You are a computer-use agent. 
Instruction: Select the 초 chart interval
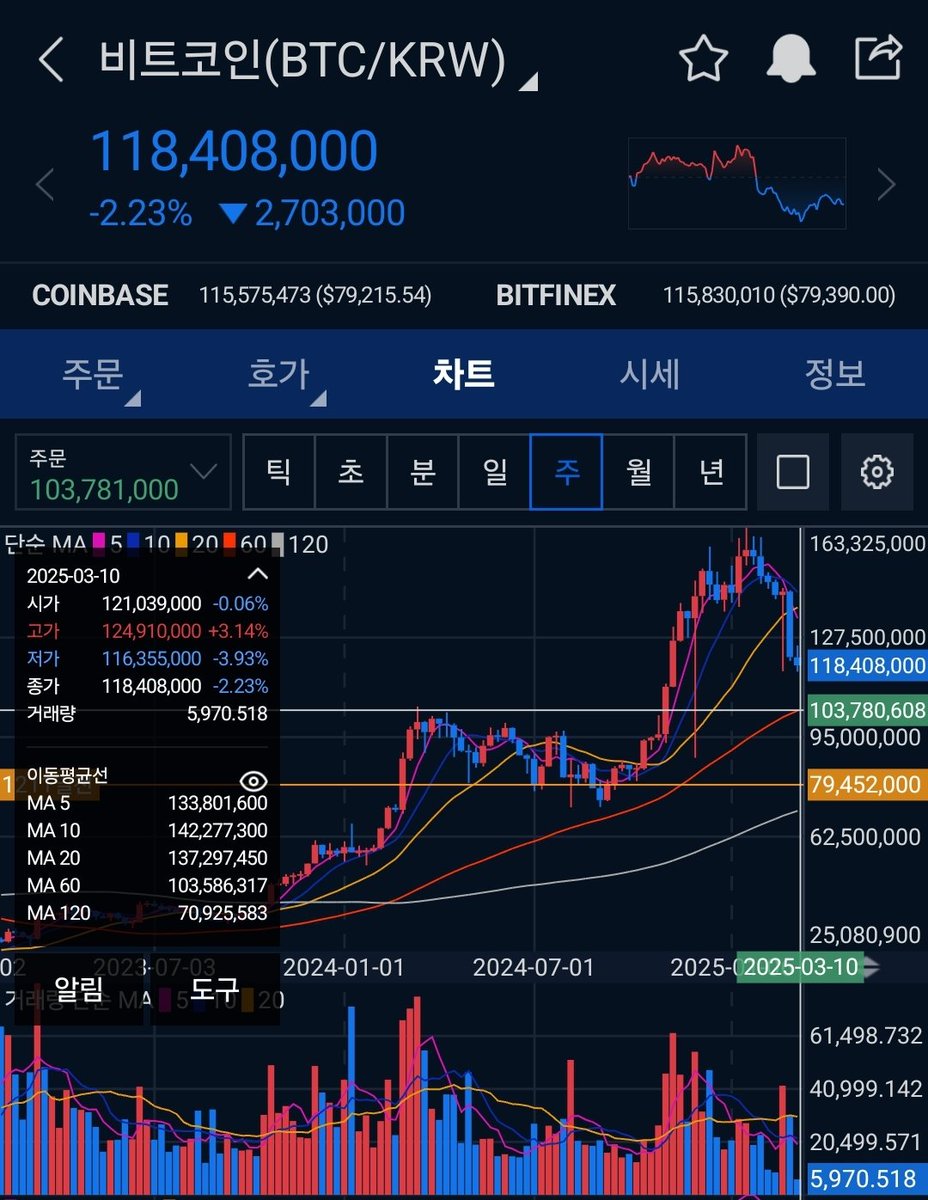351,472
